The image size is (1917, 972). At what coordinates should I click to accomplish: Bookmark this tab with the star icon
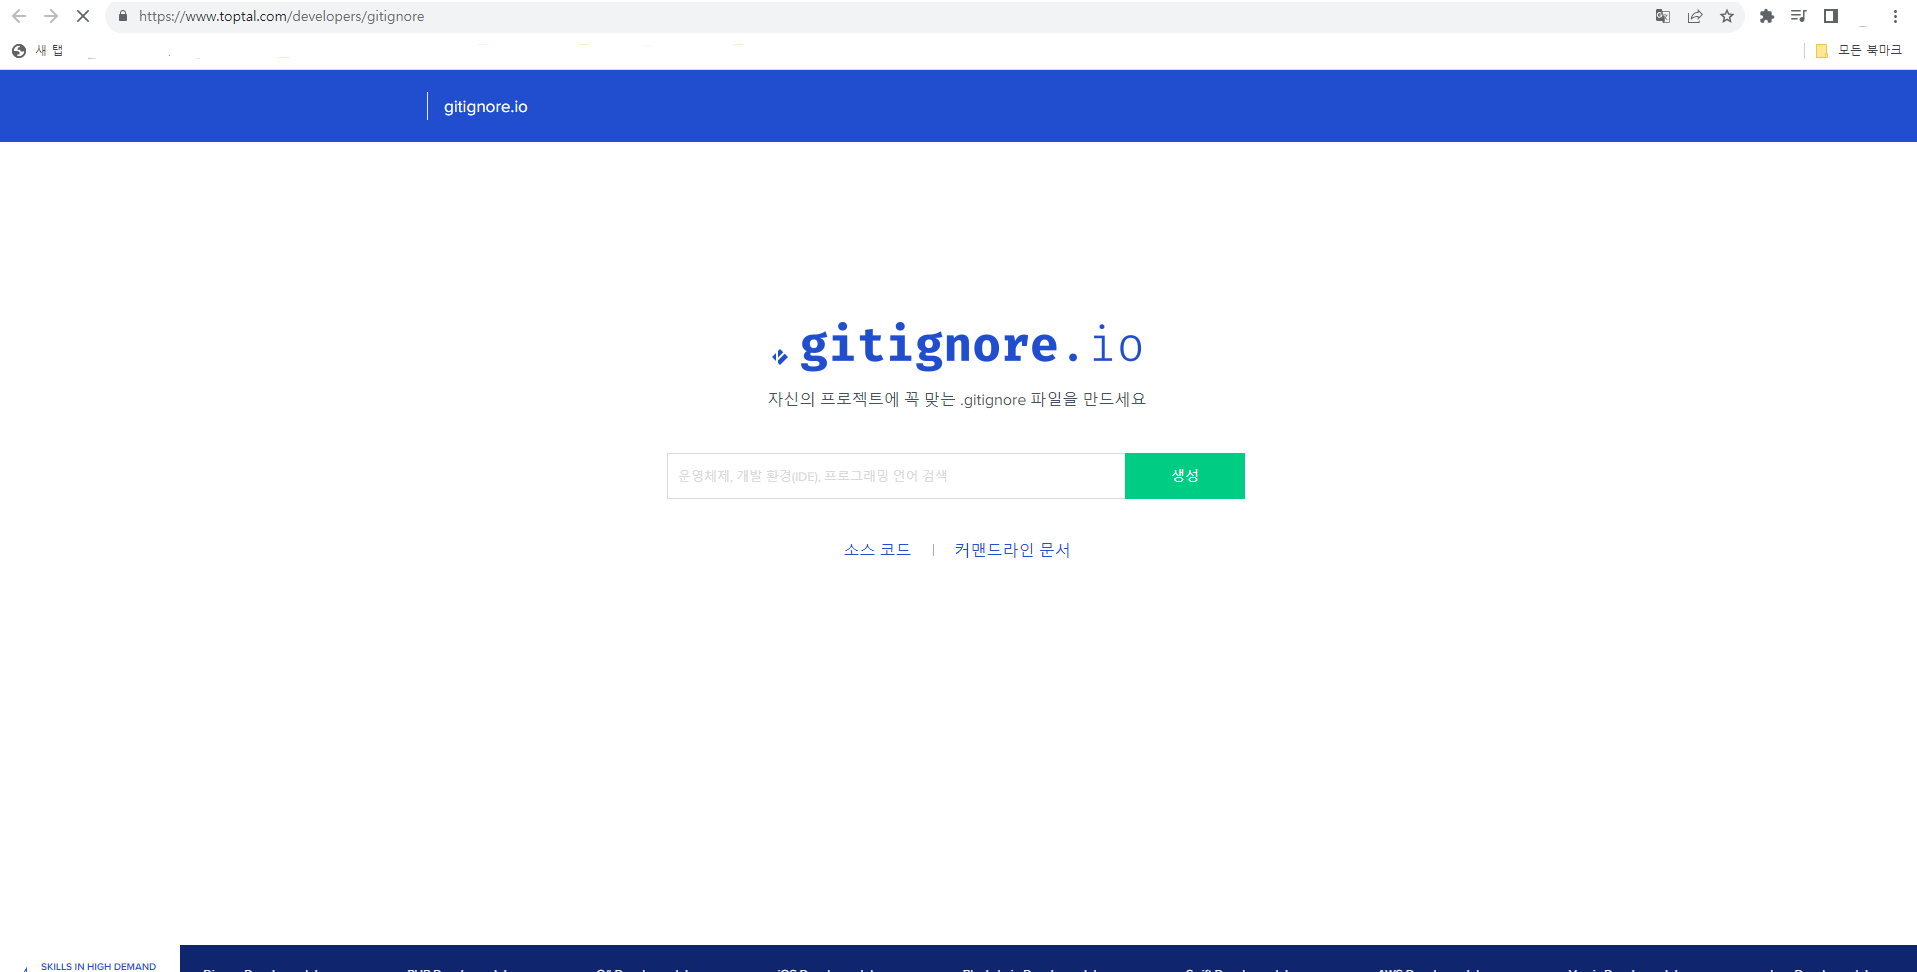click(1727, 16)
